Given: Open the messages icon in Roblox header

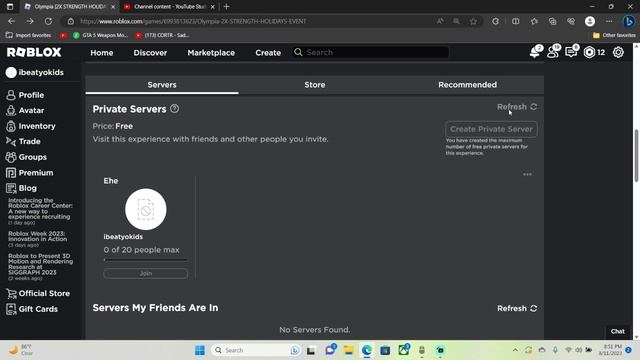Looking at the screenshot, I should 571,52.
